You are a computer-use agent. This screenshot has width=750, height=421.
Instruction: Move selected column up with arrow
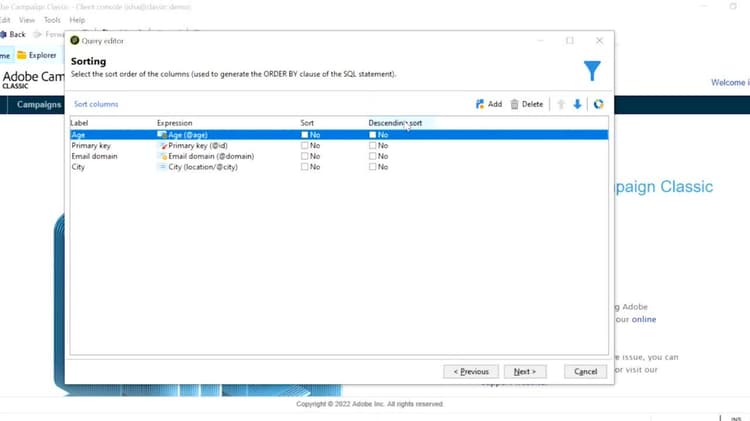(x=561, y=104)
